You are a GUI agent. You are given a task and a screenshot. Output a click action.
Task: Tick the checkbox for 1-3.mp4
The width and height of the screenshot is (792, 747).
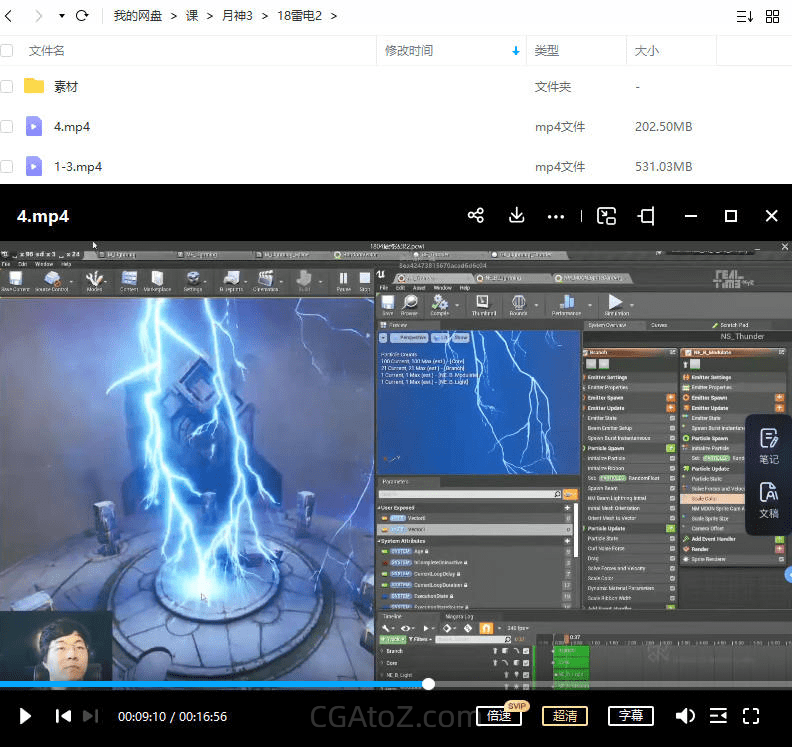click(x=7, y=166)
